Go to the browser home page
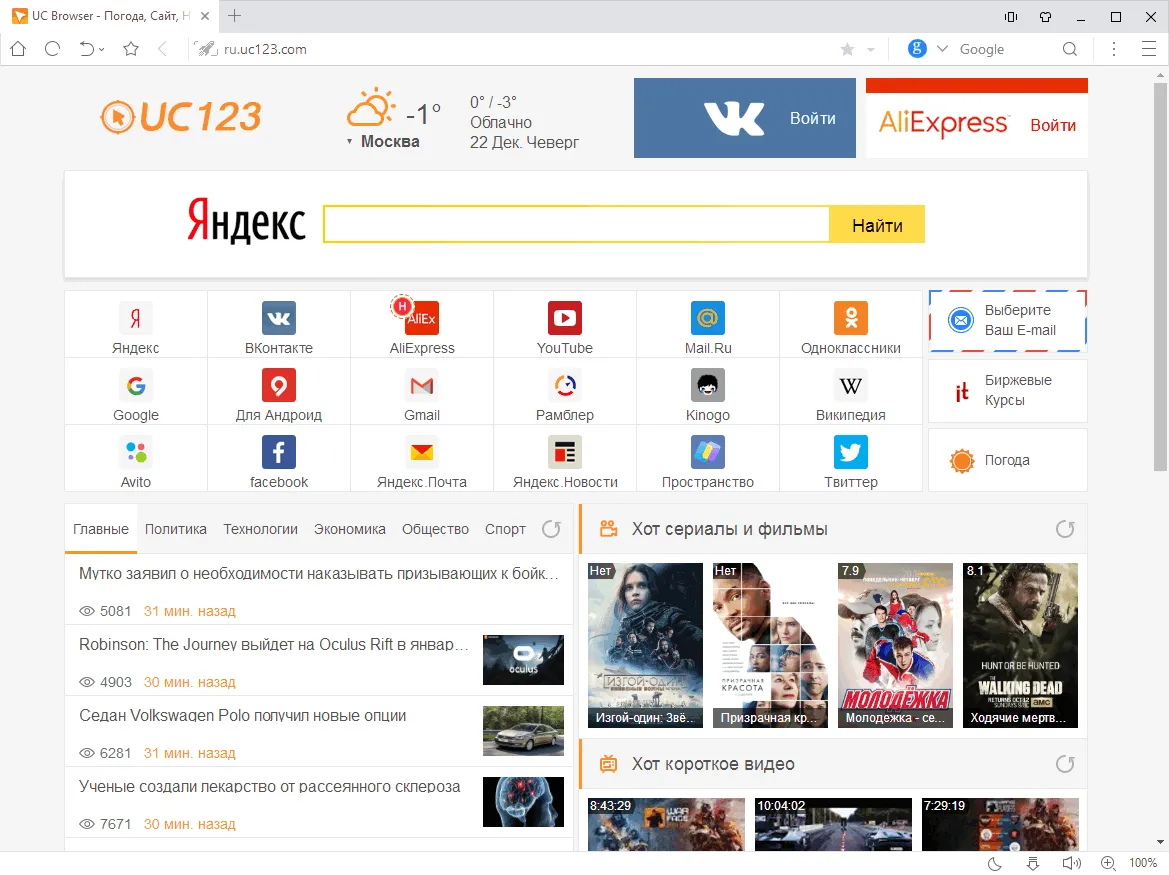The height and width of the screenshot is (875, 1169). 18,49
